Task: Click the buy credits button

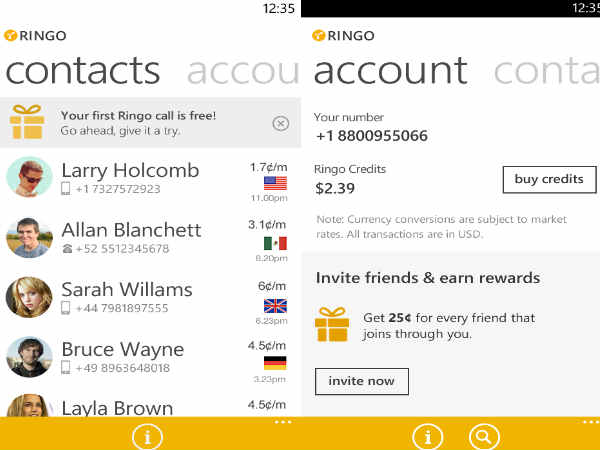Action: 549,179
